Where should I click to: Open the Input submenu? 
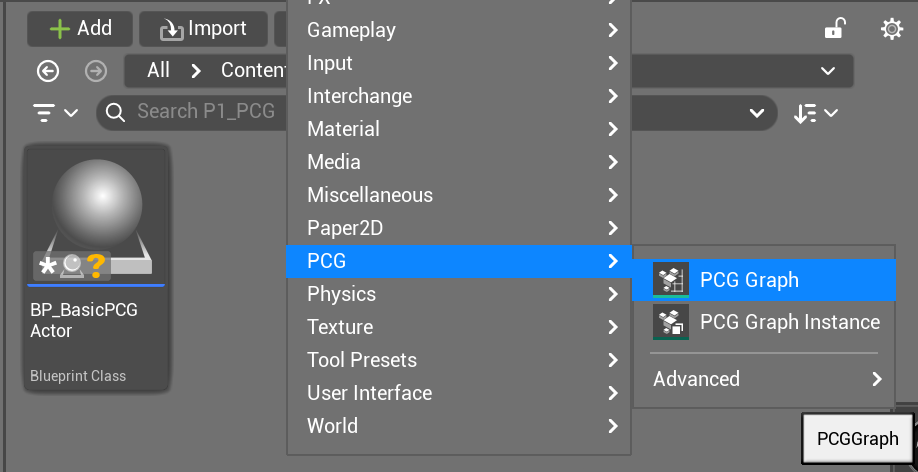tap(458, 63)
